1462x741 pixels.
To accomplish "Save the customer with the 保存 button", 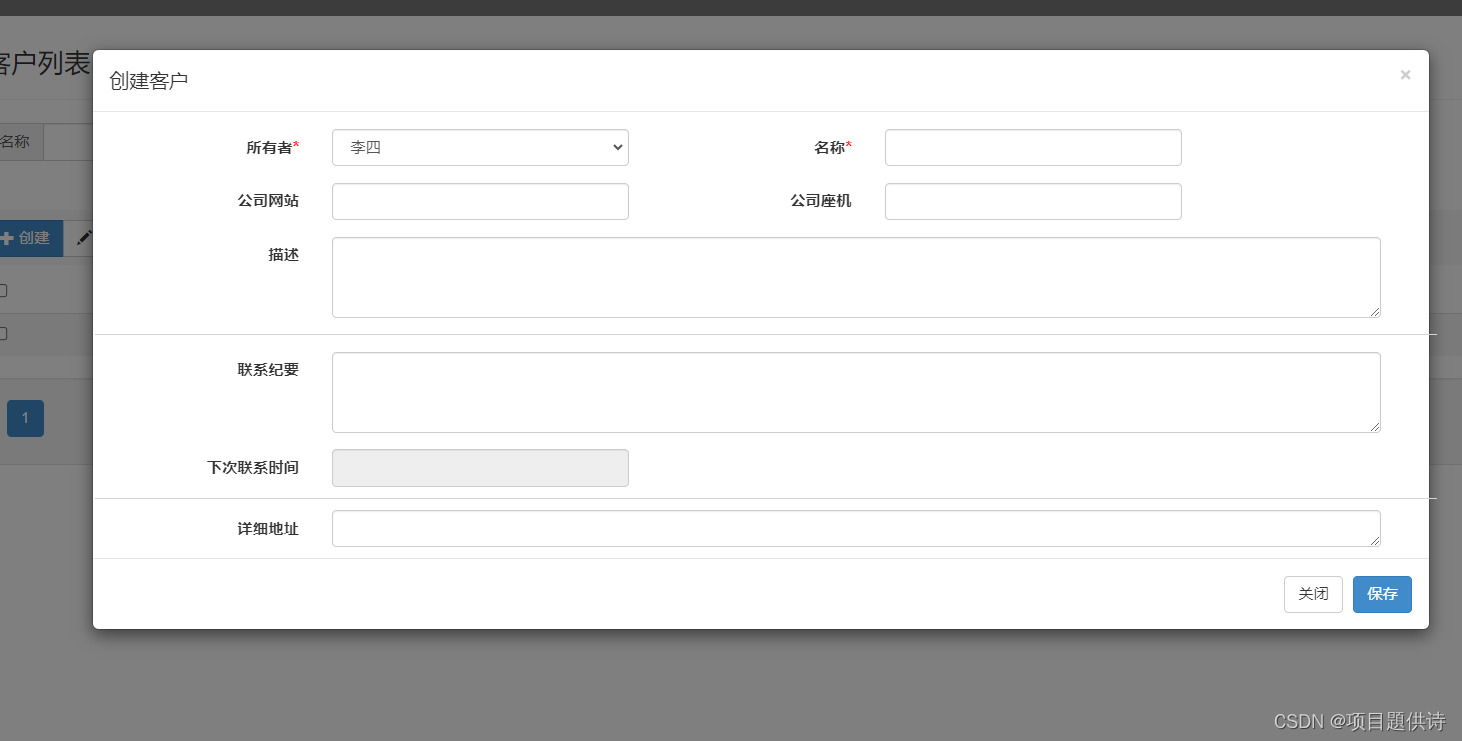I will pos(1382,594).
